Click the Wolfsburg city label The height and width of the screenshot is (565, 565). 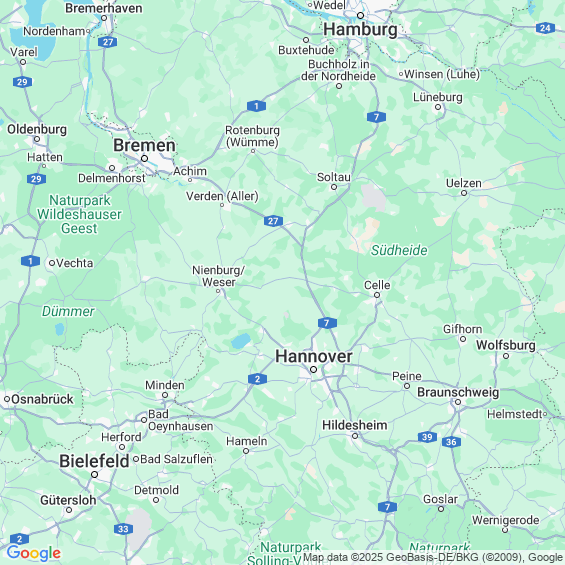506,345
